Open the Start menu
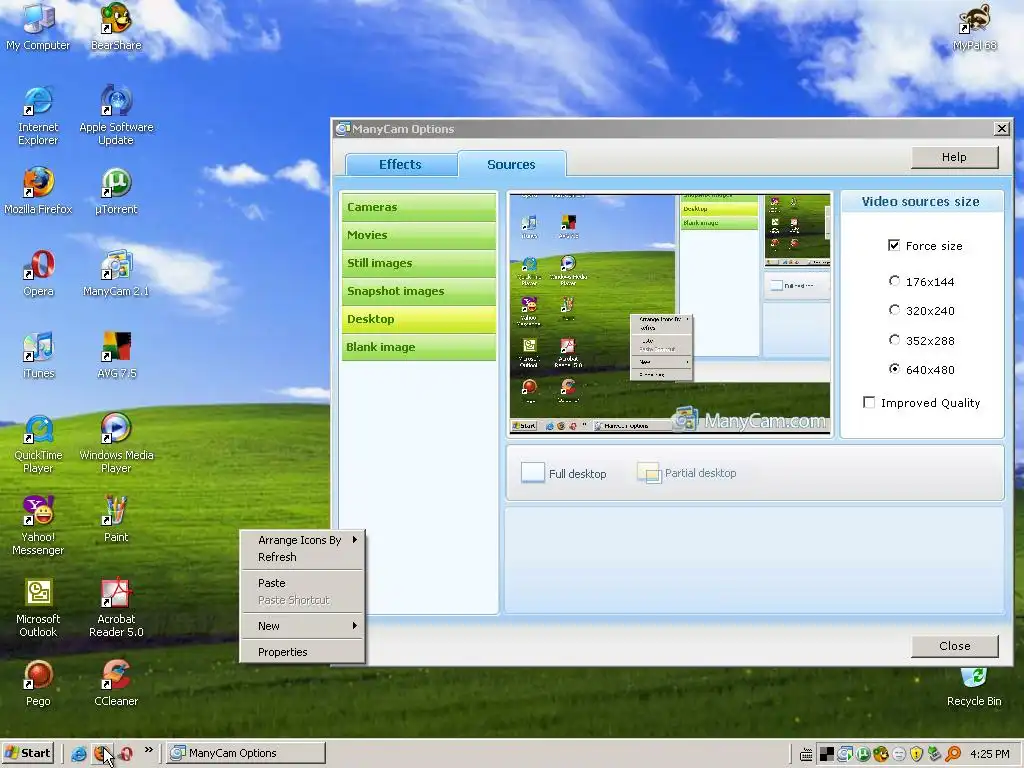The height and width of the screenshot is (768, 1024). point(27,753)
